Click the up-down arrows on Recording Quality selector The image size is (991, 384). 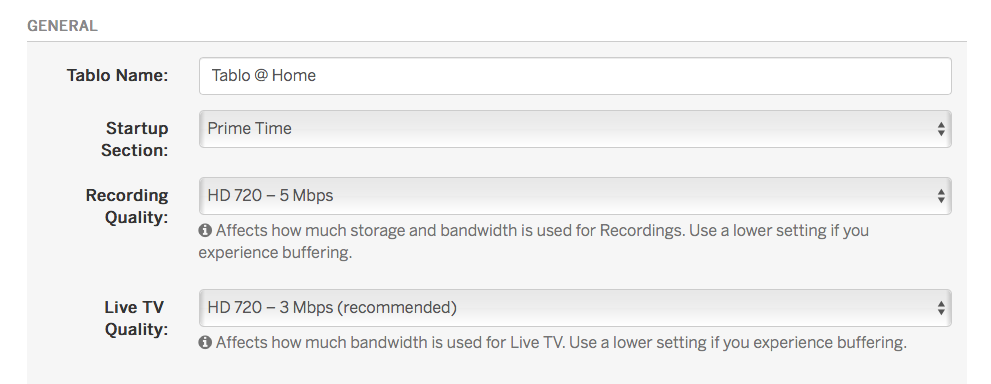[941, 196]
